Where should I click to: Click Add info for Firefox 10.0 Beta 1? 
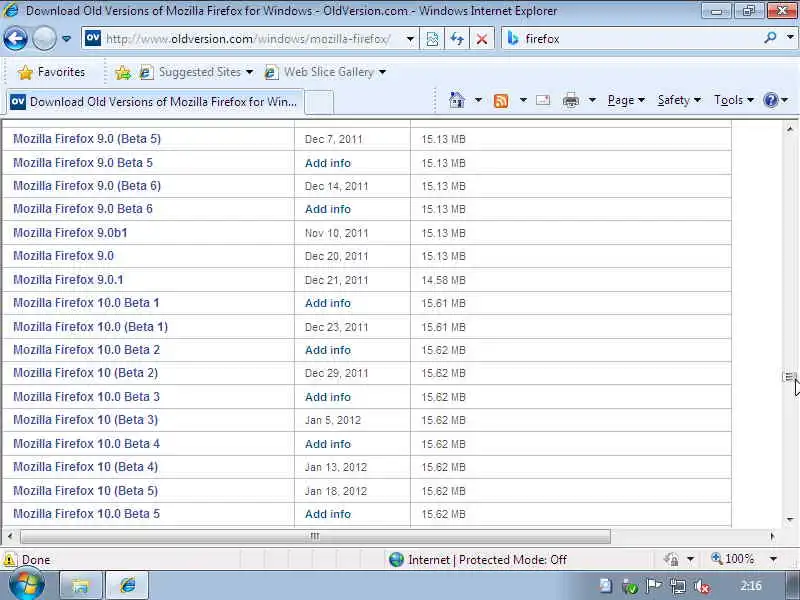tap(328, 303)
